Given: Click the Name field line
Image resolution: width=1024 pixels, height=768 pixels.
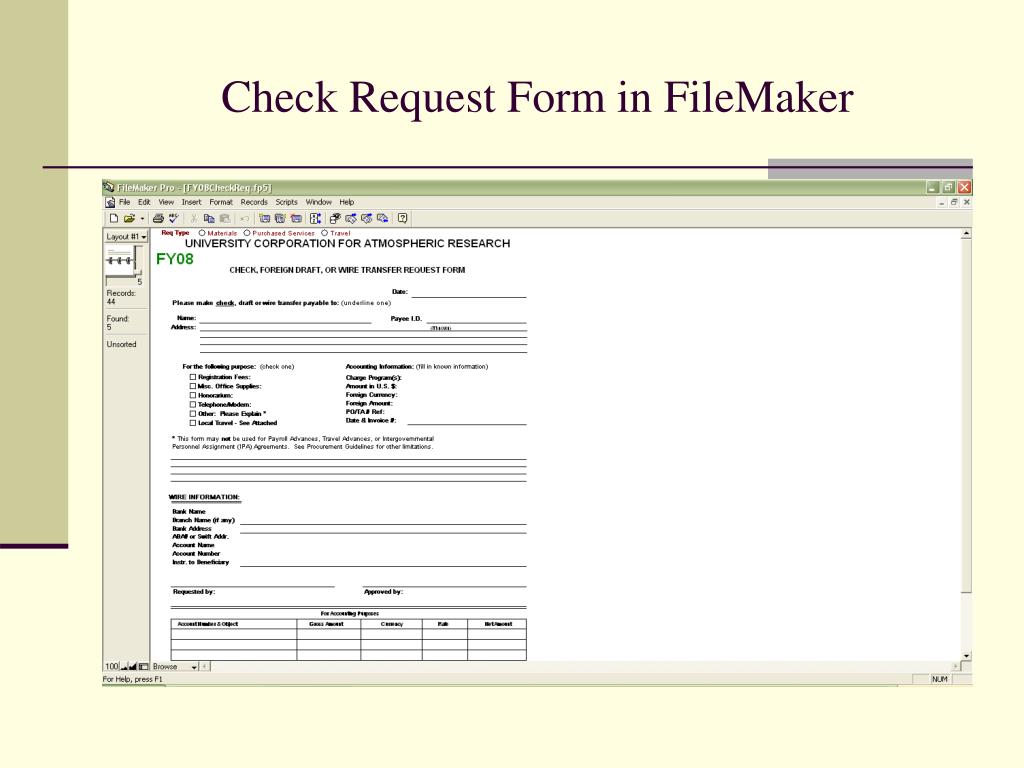Looking at the screenshot, I should [285, 318].
